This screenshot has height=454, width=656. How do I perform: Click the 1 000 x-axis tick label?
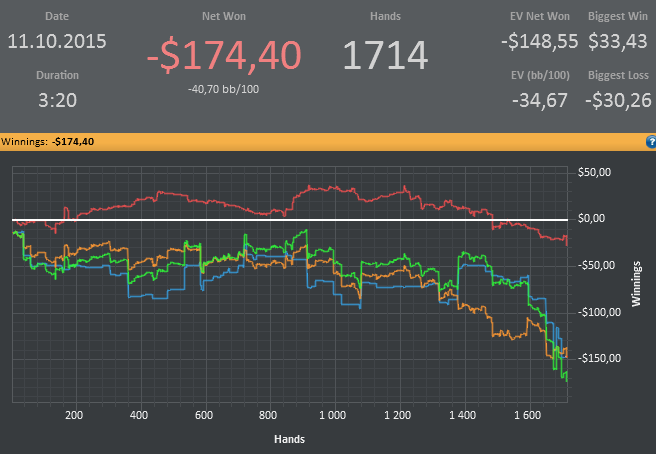(x=333, y=415)
